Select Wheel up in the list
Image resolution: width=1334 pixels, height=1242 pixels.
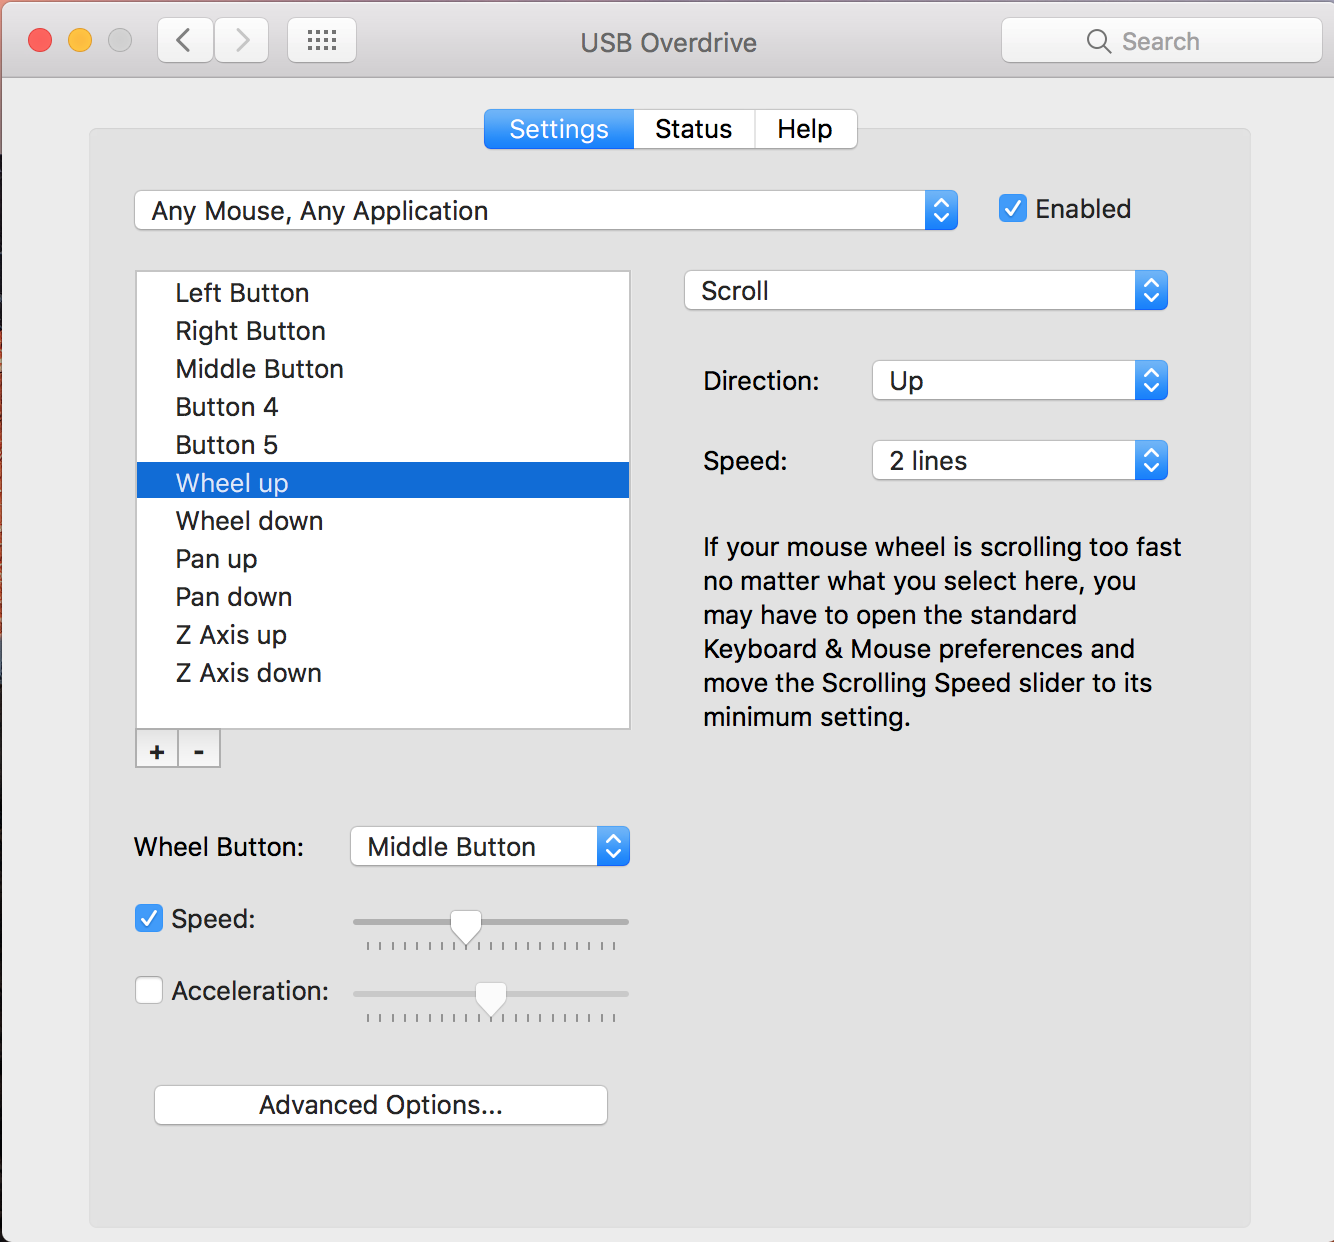[383, 481]
